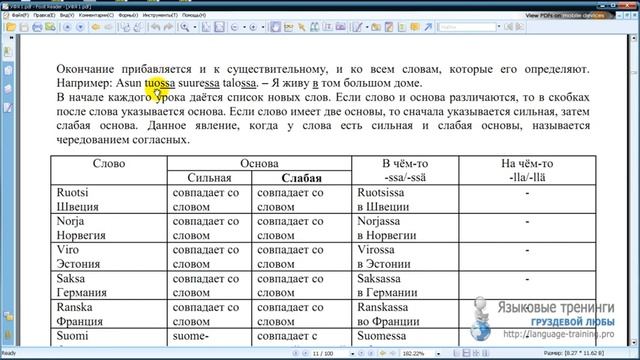Click the magnifier Zoom tool icon
This screenshot has width=640, height=360.
[185, 27]
